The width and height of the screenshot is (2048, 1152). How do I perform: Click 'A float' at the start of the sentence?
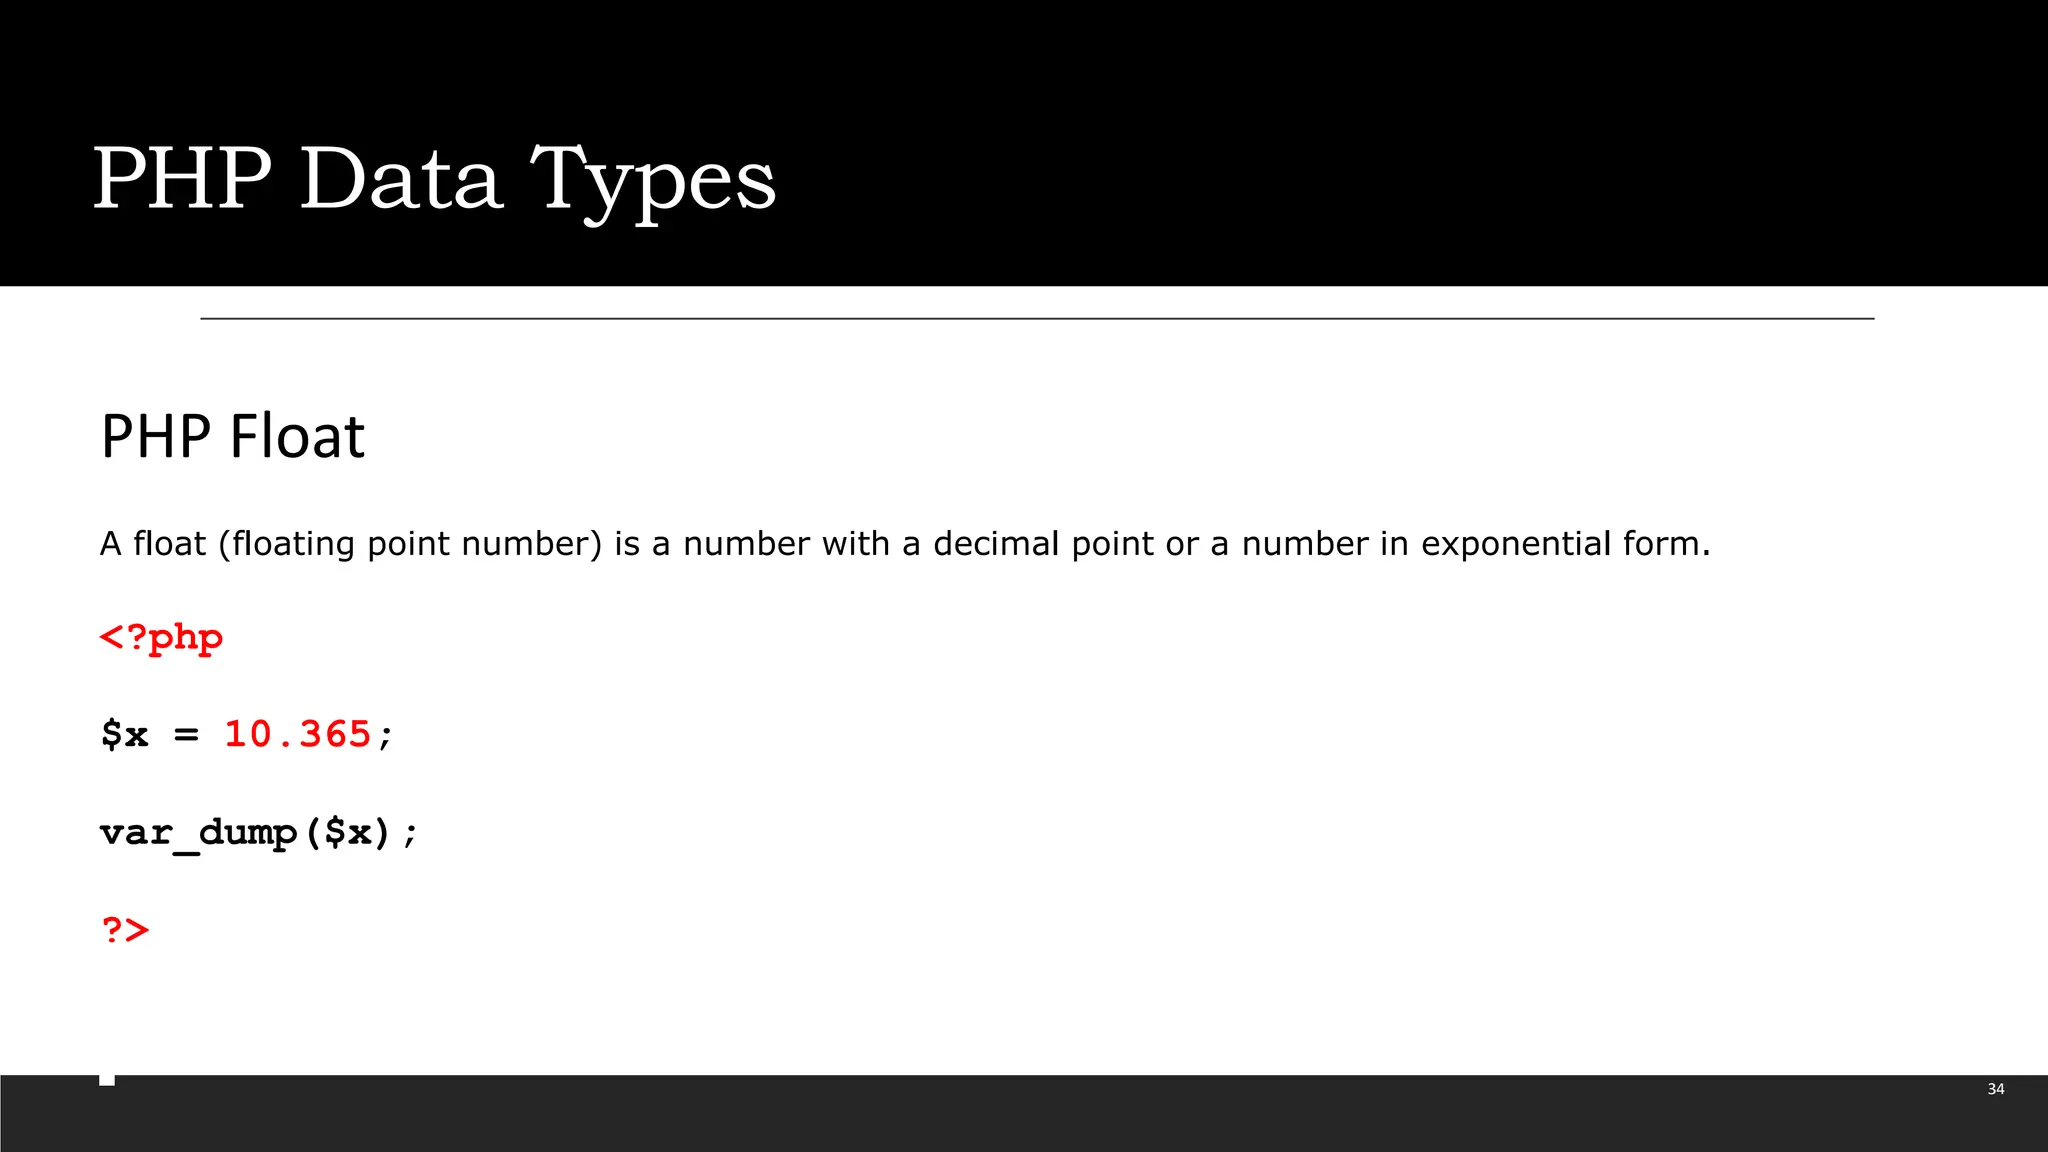click(x=153, y=544)
